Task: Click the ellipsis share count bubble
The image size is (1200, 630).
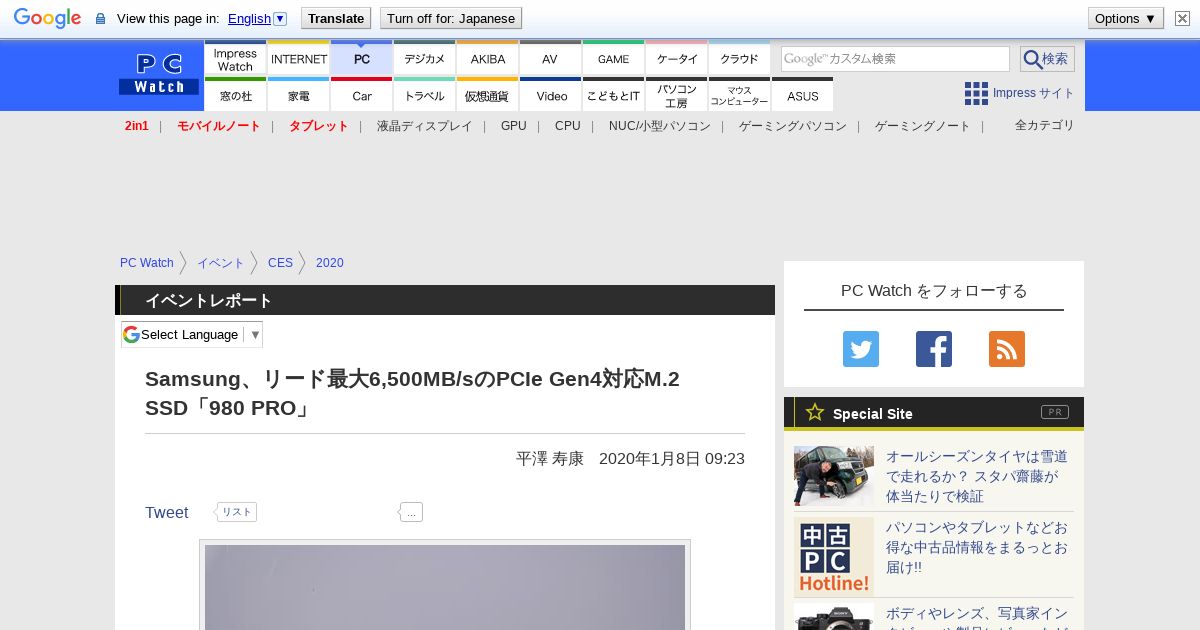Action: pos(411,512)
